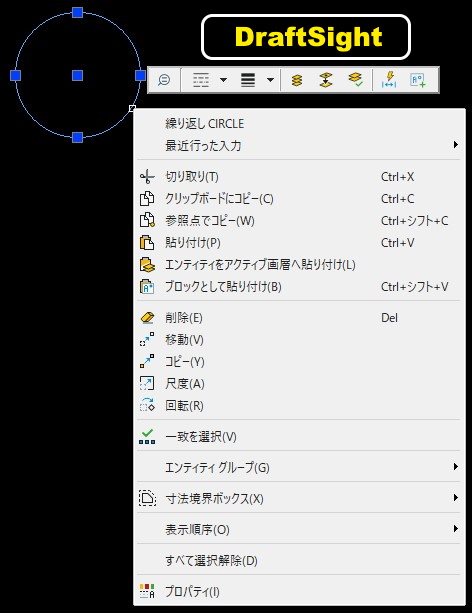This screenshot has height=613, width=472.
Task: Click the zoom icon in the floating toolbar
Action: tap(164, 80)
